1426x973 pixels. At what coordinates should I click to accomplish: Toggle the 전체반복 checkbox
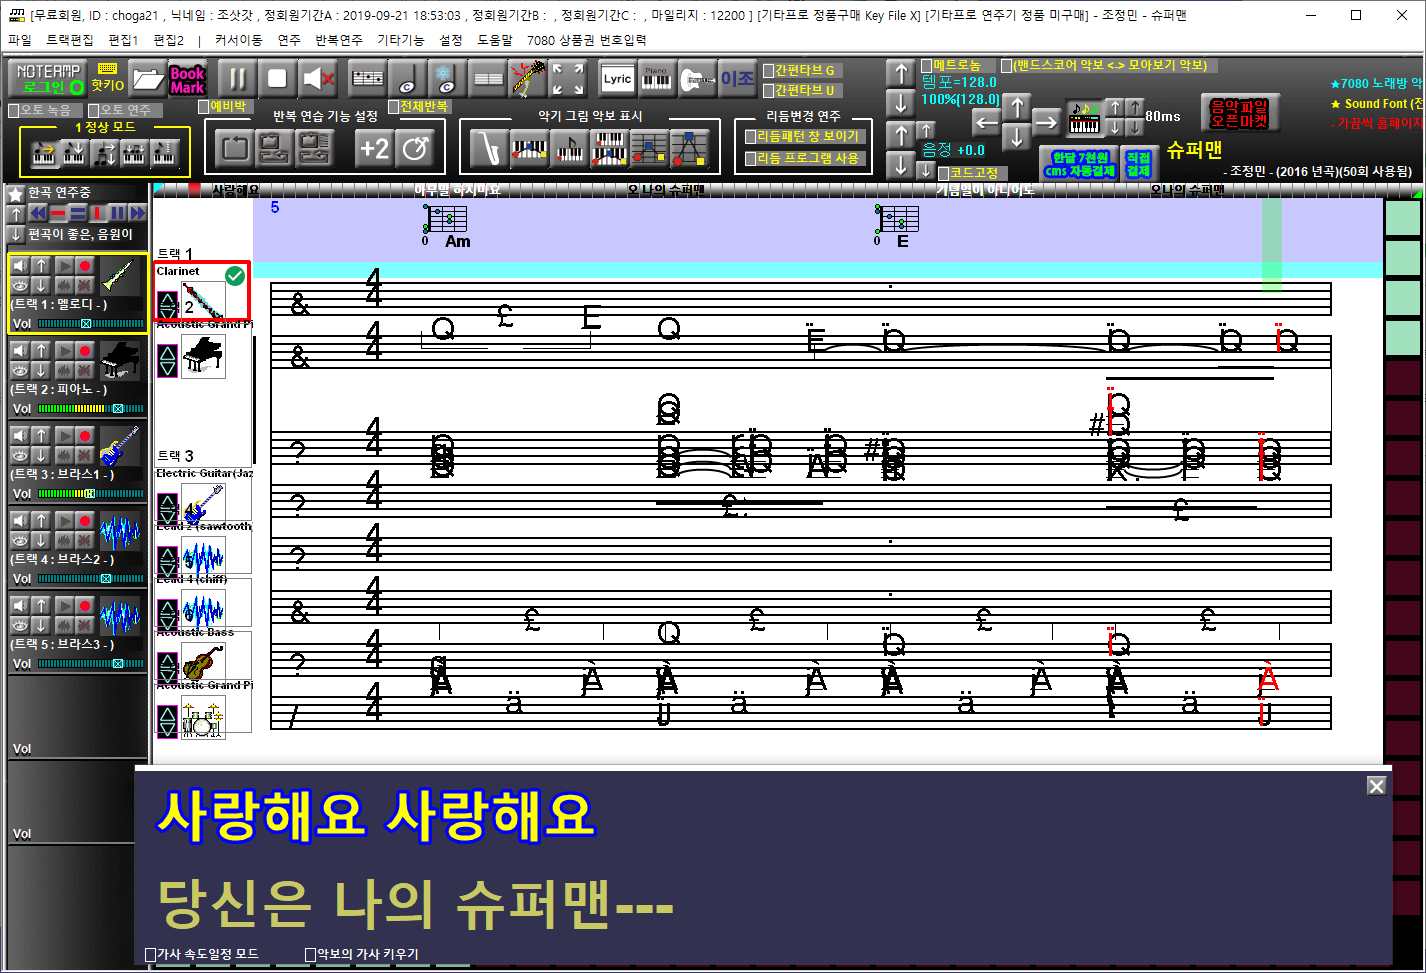(394, 106)
